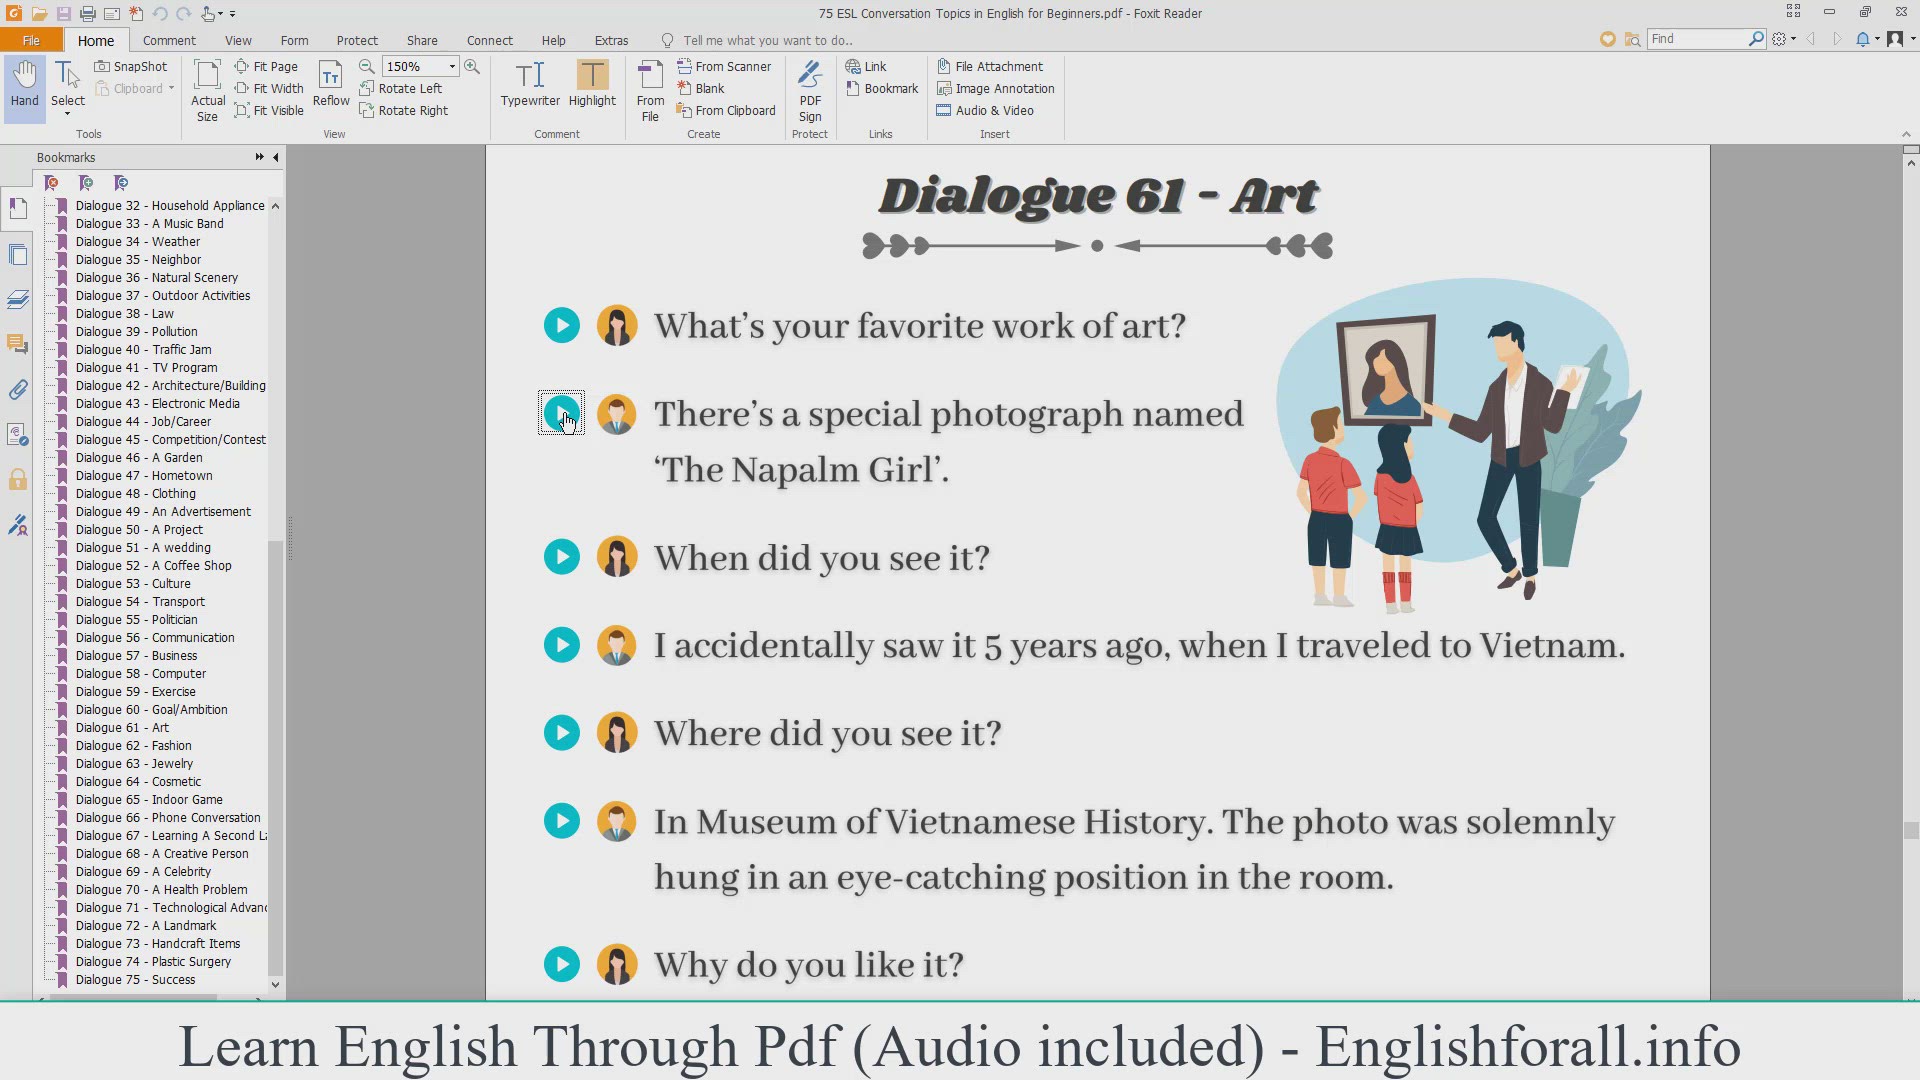Click the Find search field
Viewport: 1920px width, 1080px height.
(x=1697, y=39)
